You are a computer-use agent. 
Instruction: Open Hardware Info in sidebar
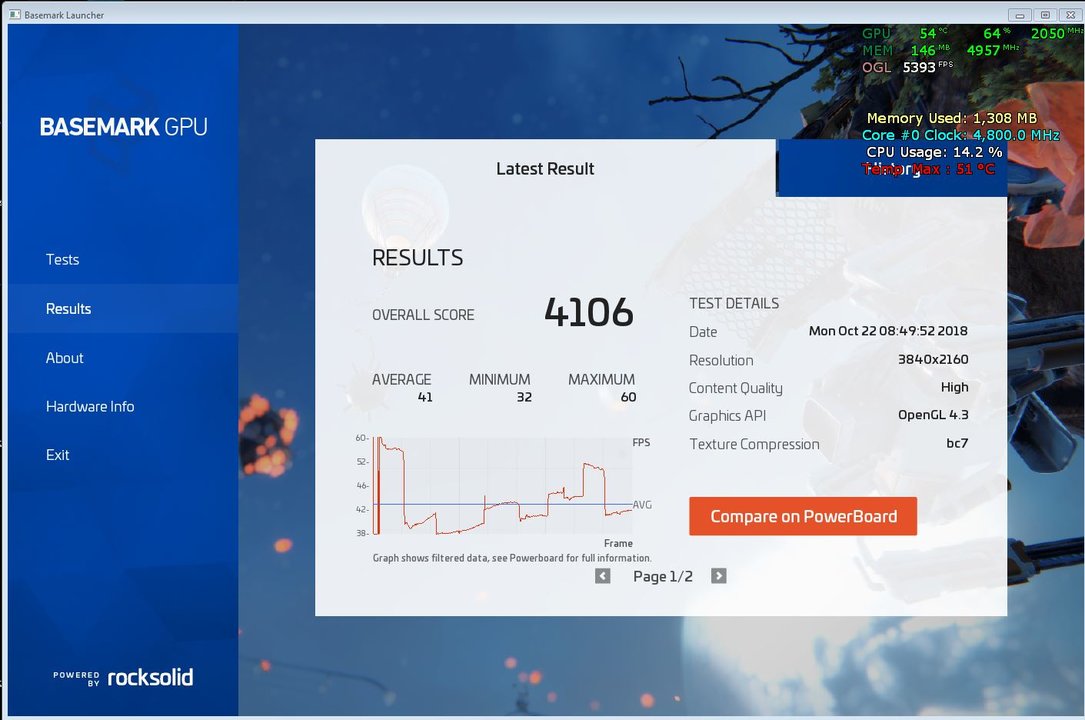[x=90, y=407]
